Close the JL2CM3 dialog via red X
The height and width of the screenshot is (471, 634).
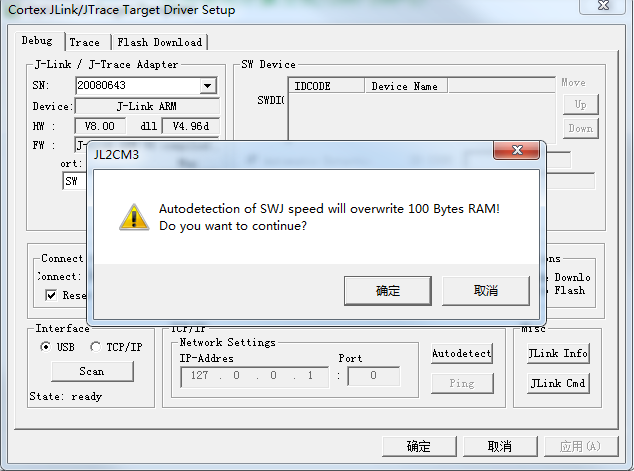point(516,150)
